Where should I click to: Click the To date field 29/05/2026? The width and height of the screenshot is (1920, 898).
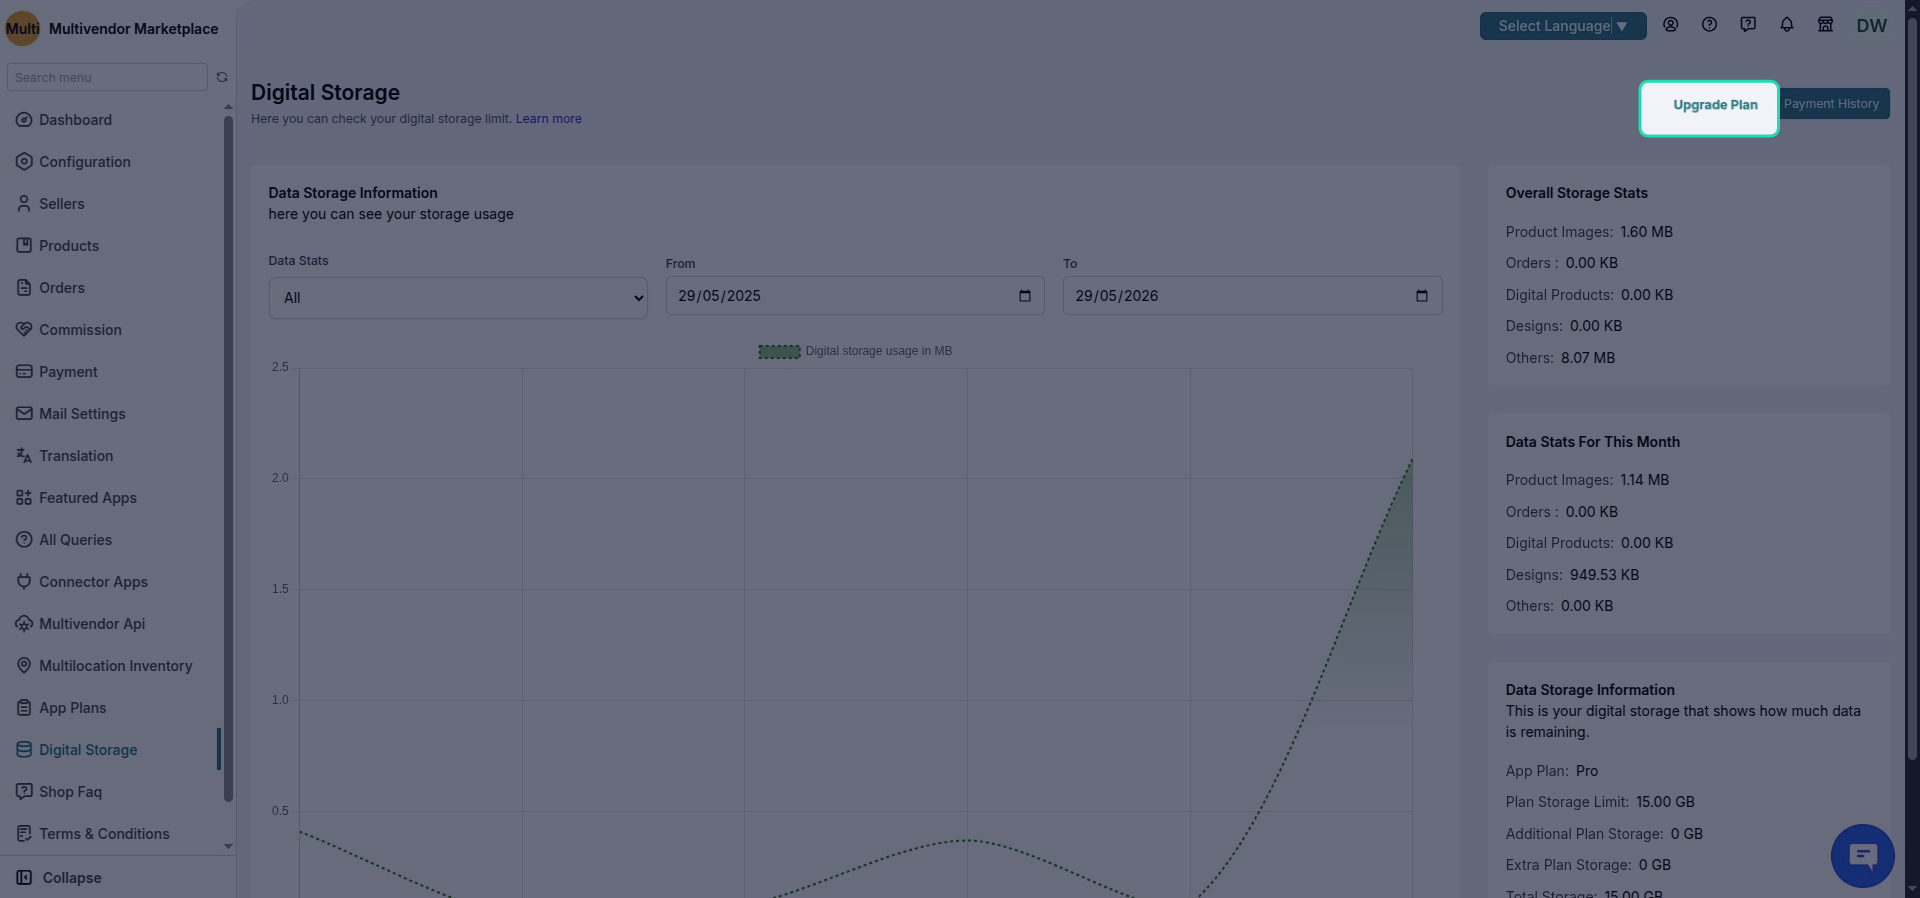pyautogui.click(x=1252, y=296)
